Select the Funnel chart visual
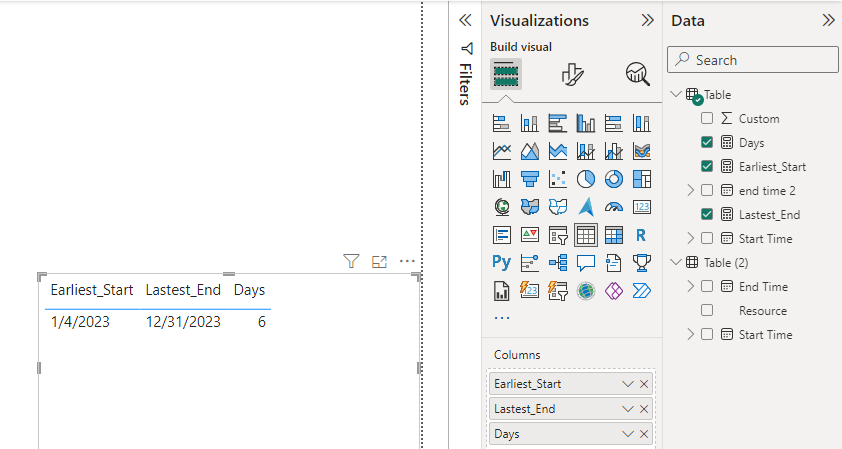 coord(529,179)
